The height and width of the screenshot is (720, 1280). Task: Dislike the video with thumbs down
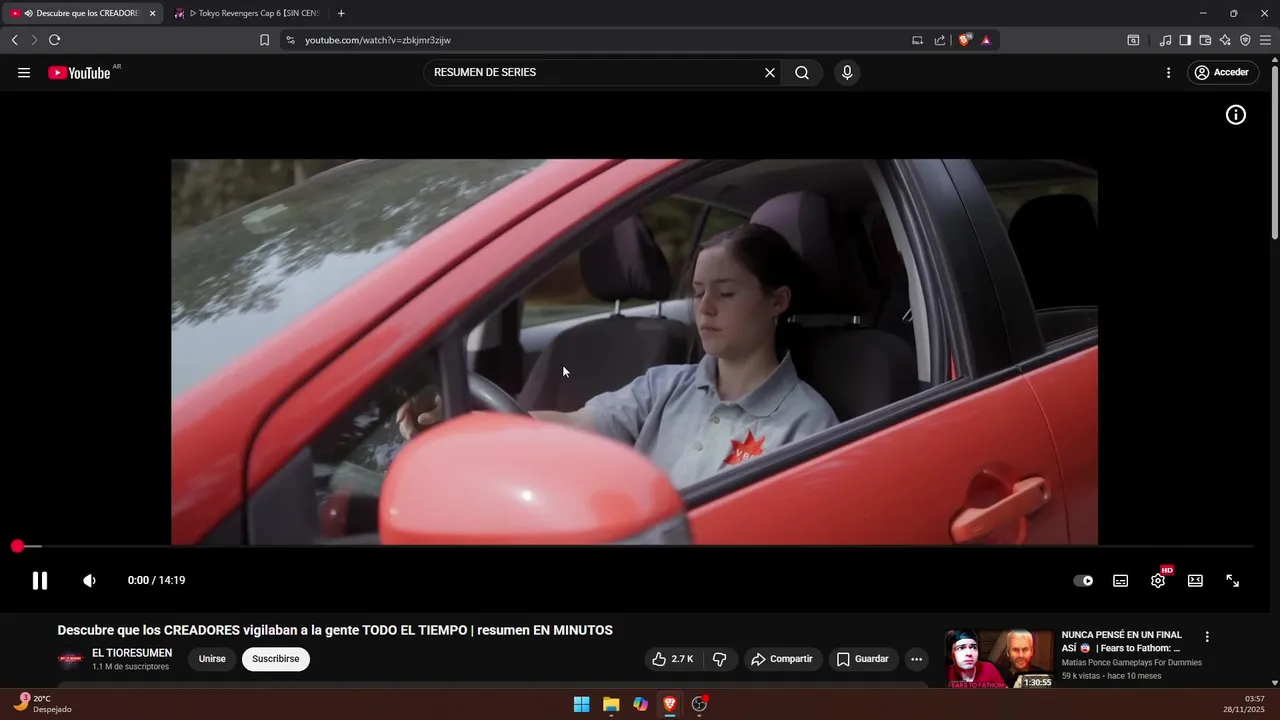click(719, 659)
